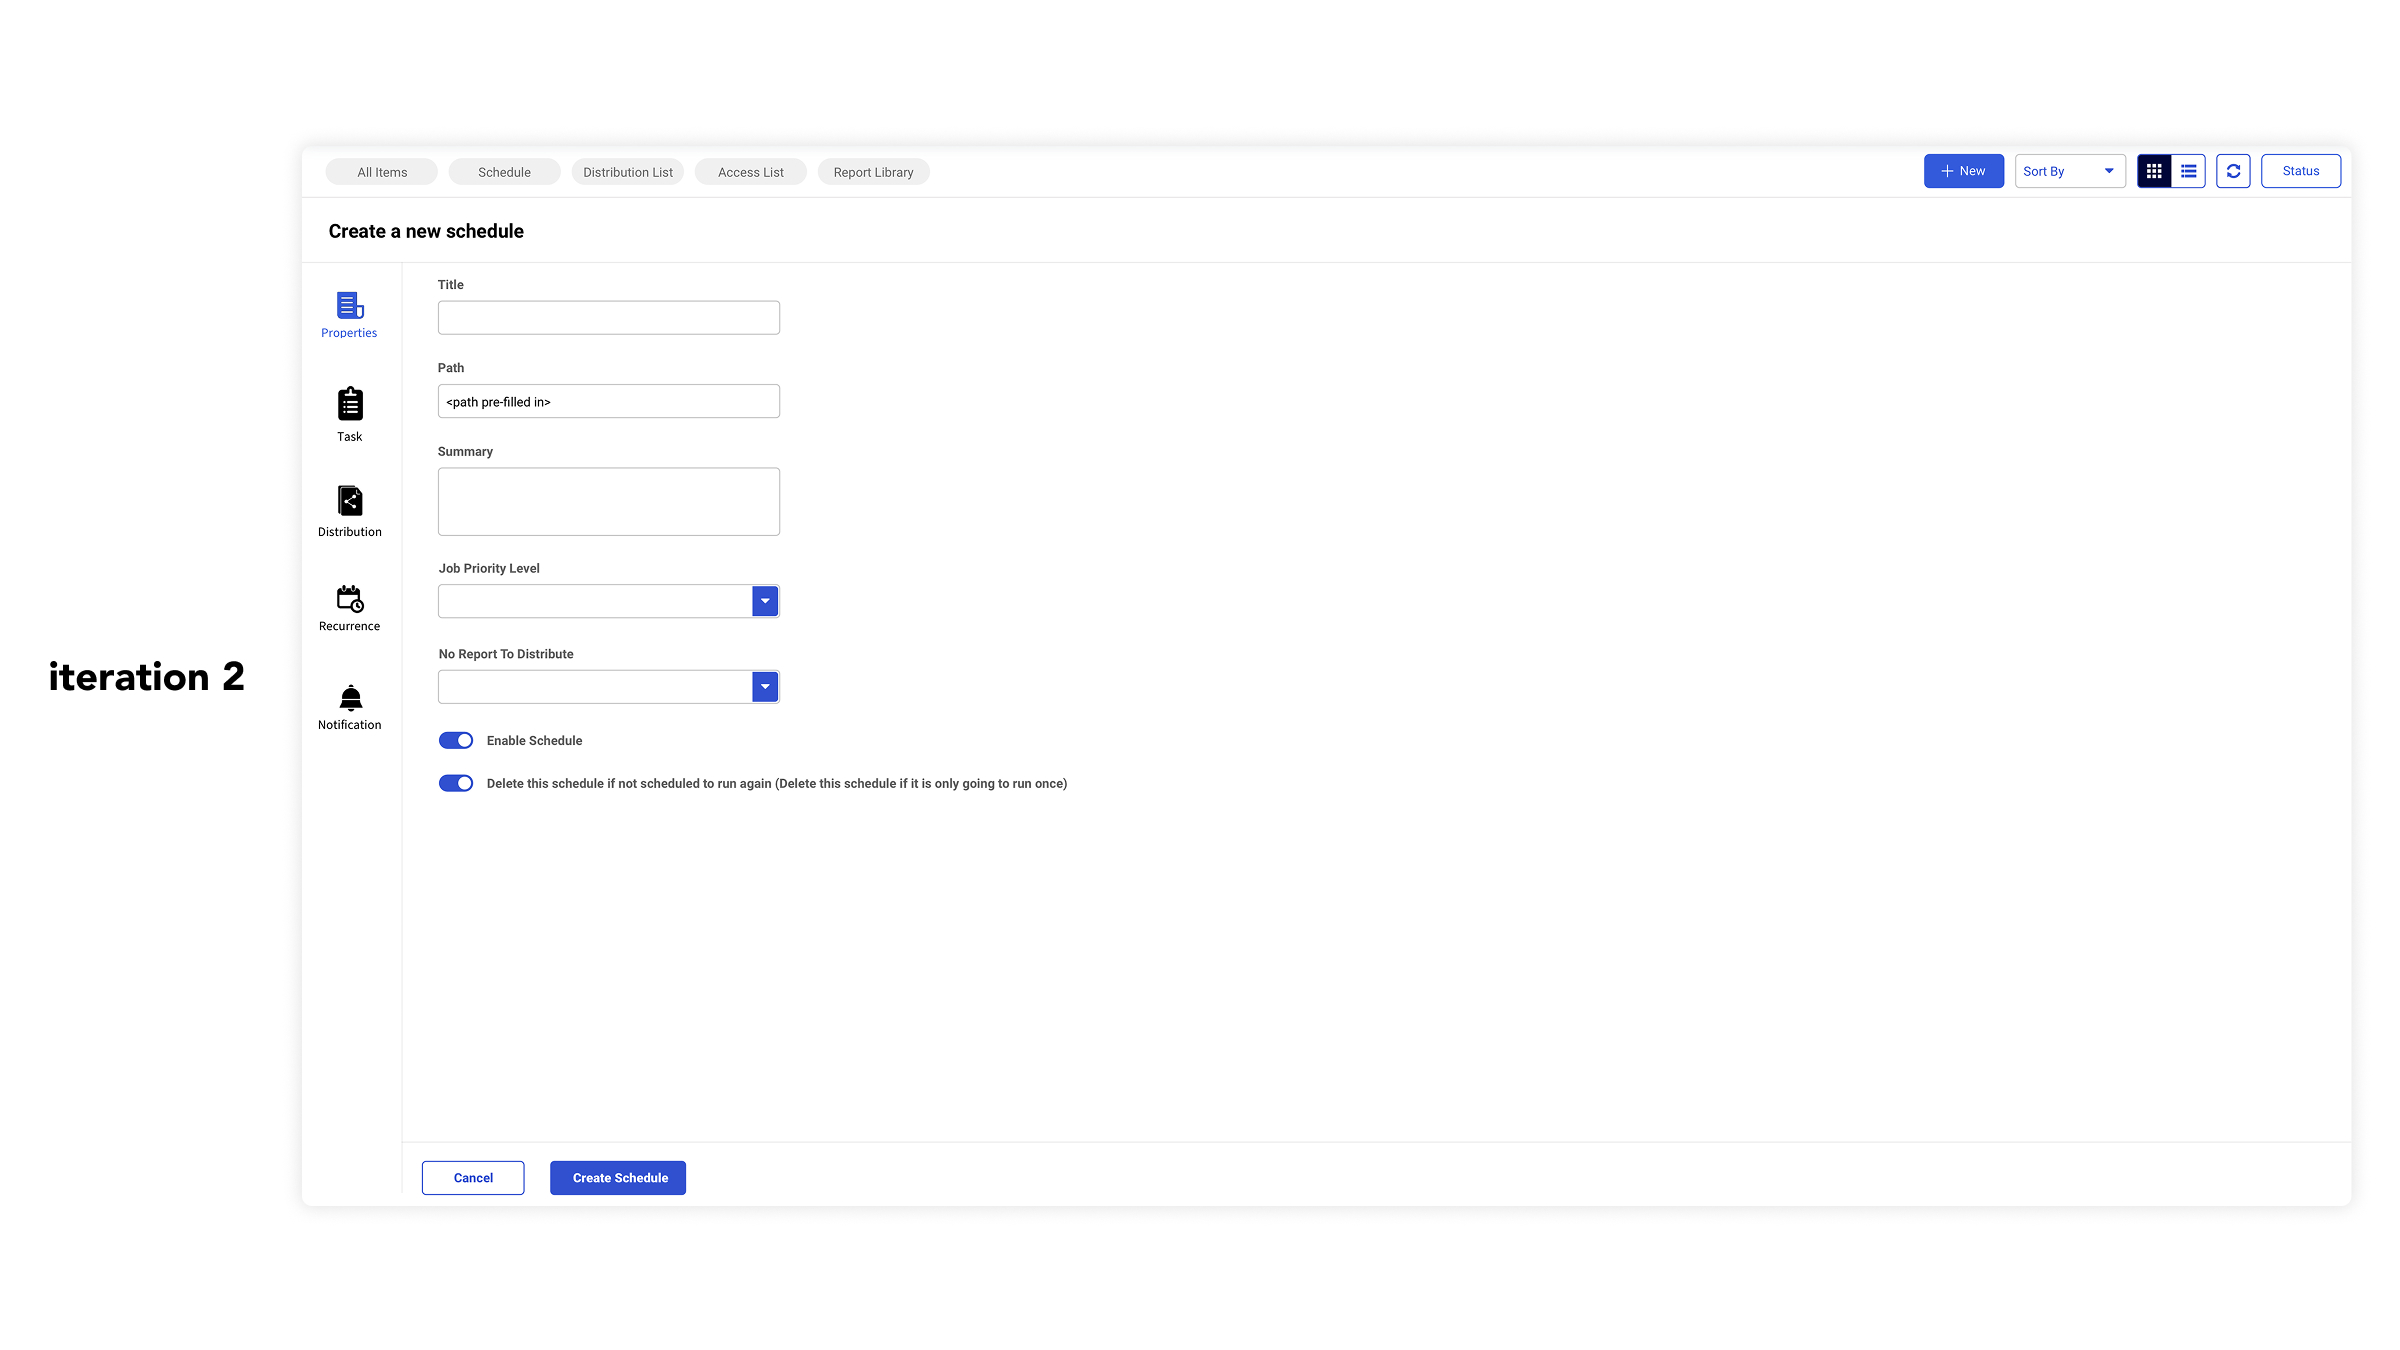Open the Properties section icon
2400x1350 pixels.
(349, 306)
